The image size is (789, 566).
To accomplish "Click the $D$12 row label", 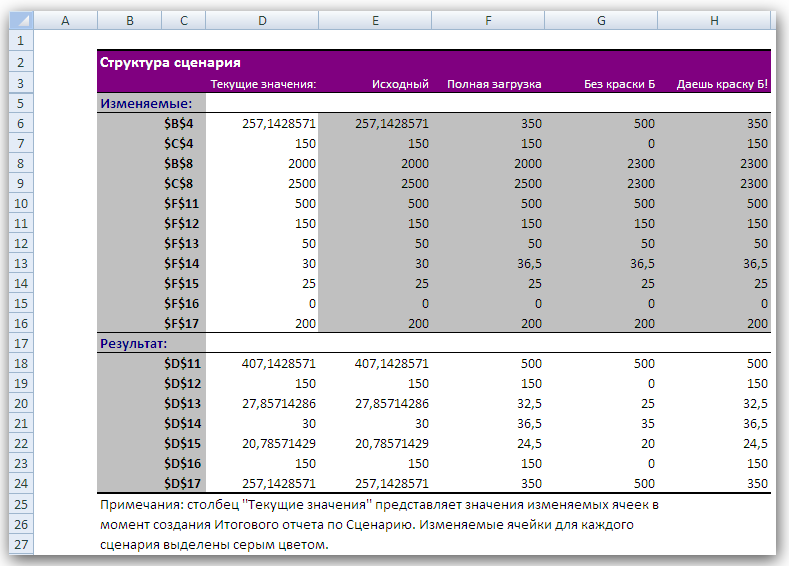I will tap(182, 384).
